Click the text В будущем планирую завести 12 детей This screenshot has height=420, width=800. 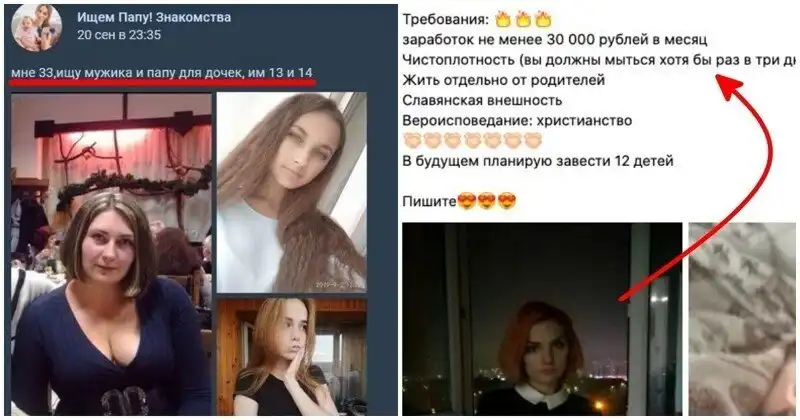click(x=538, y=161)
